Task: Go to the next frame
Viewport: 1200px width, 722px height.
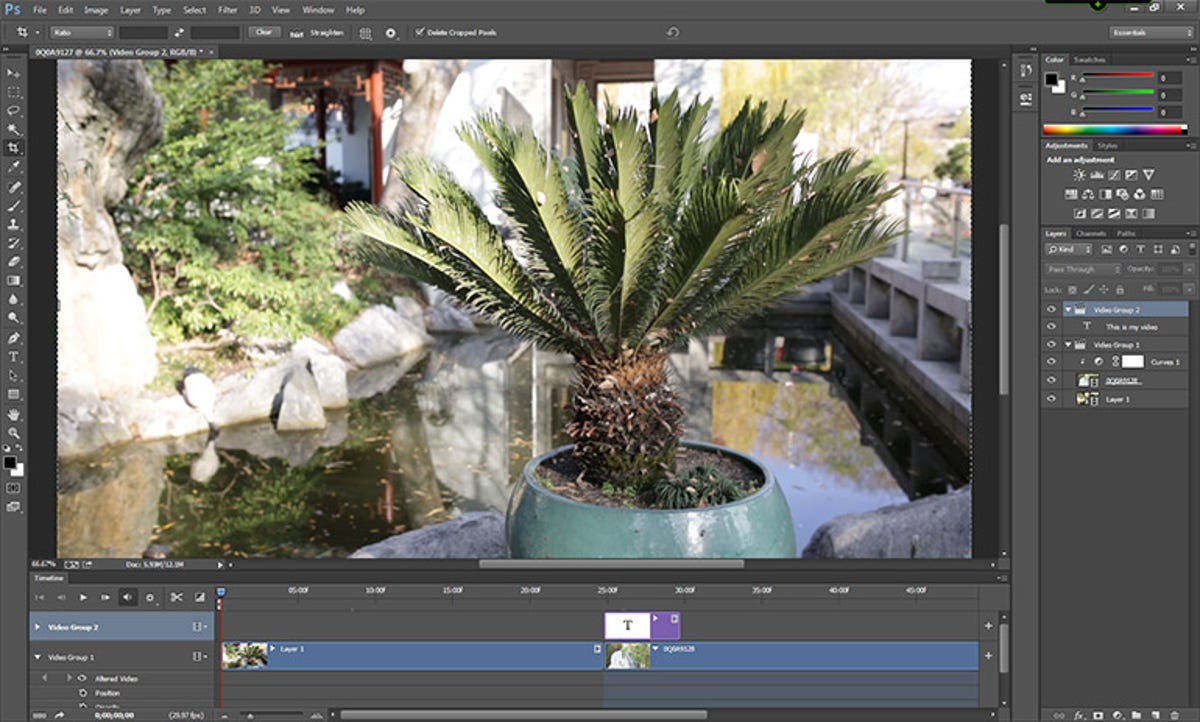Action: (105, 597)
